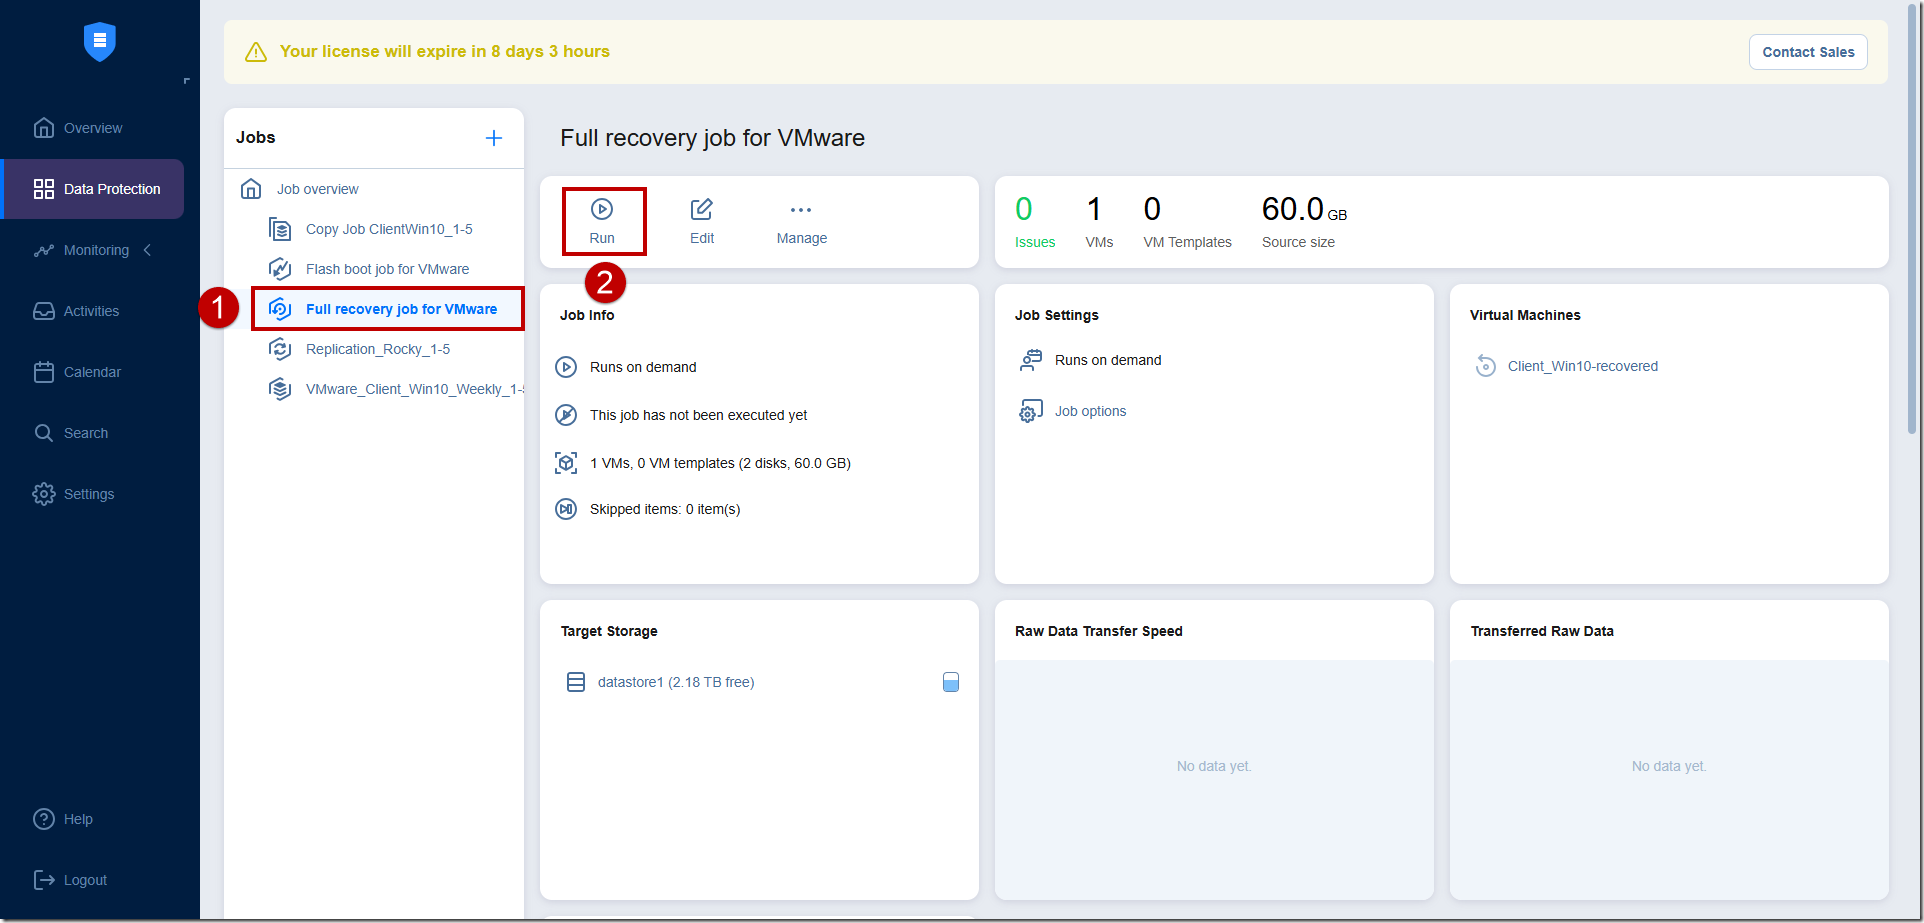Click the Settings gear icon in the sidebar
The width and height of the screenshot is (1924, 923).
pyautogui.click(x=44, y=494)
